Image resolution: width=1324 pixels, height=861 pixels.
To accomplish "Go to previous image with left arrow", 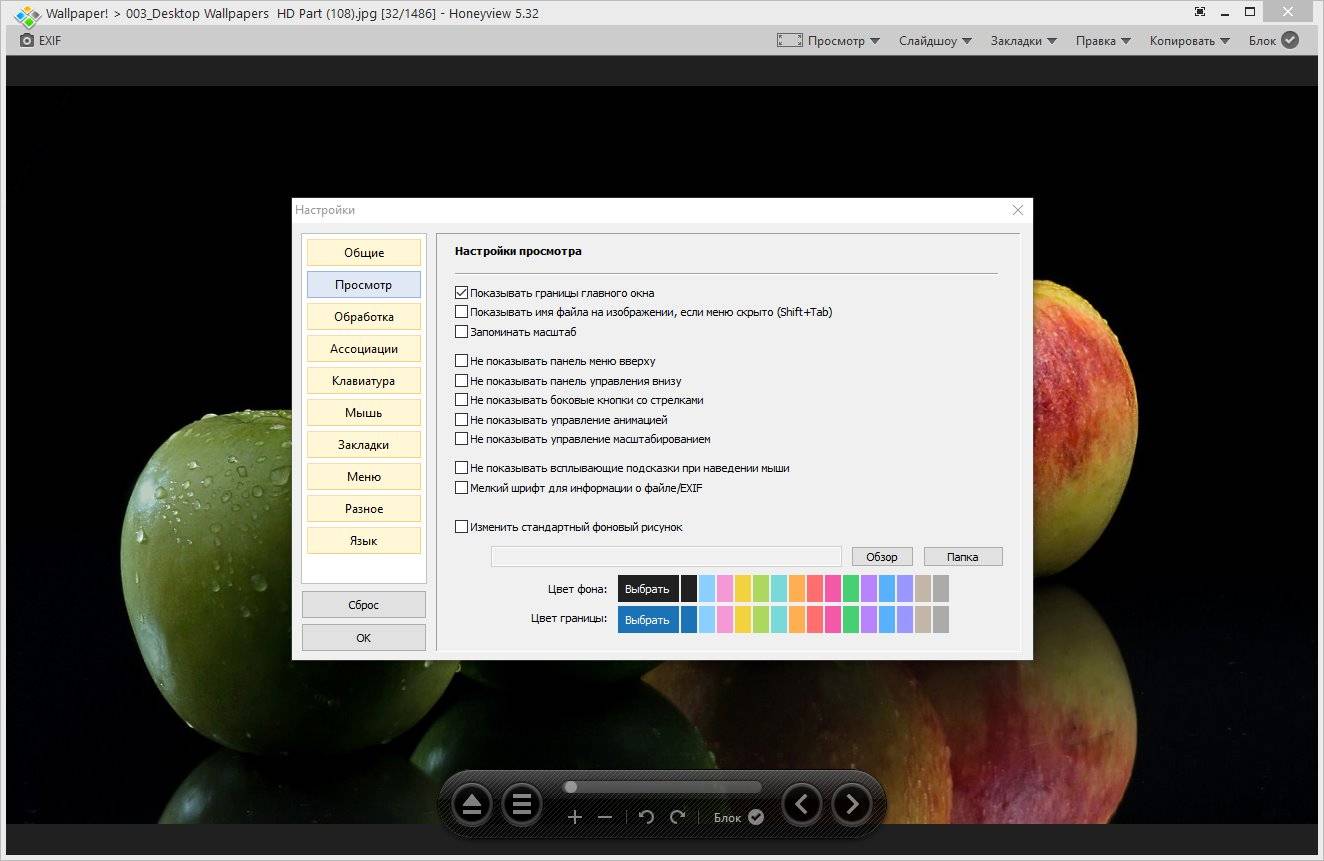I will (x=802, y=803).
